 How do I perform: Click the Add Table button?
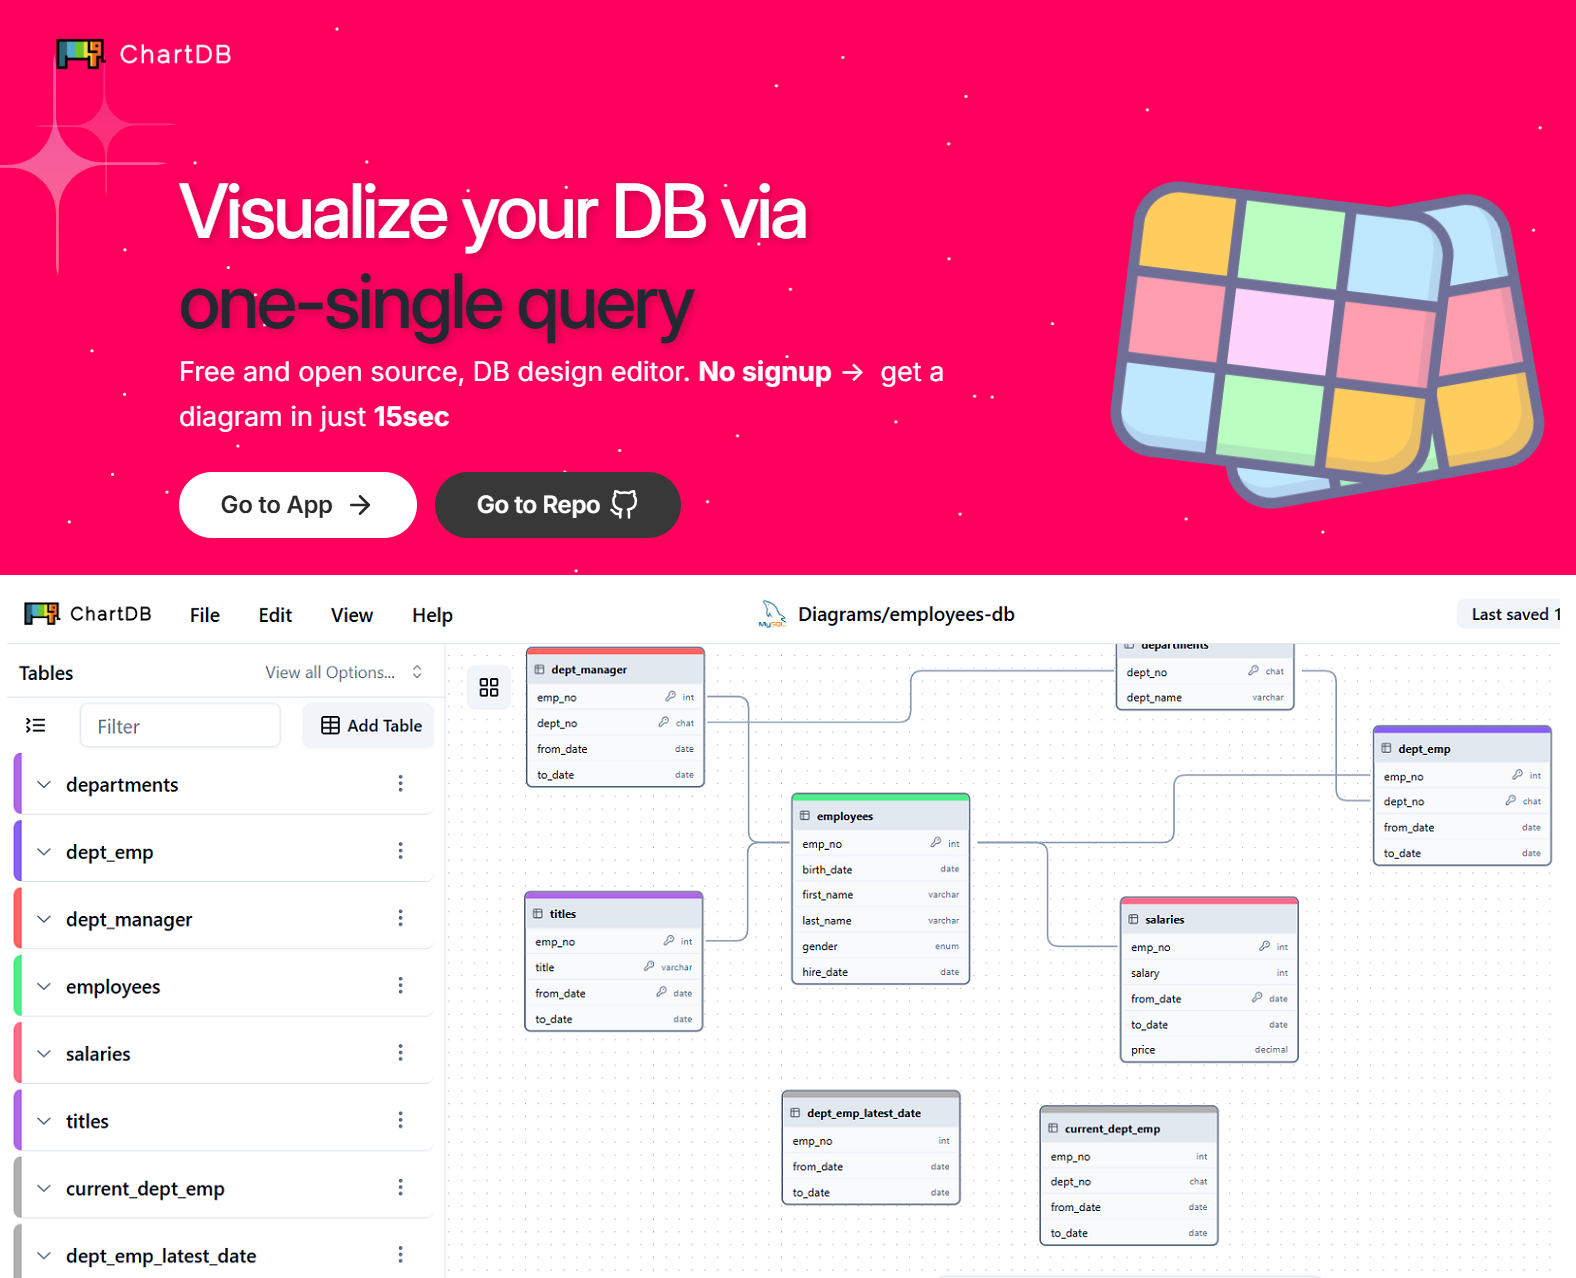pos(370,726)
